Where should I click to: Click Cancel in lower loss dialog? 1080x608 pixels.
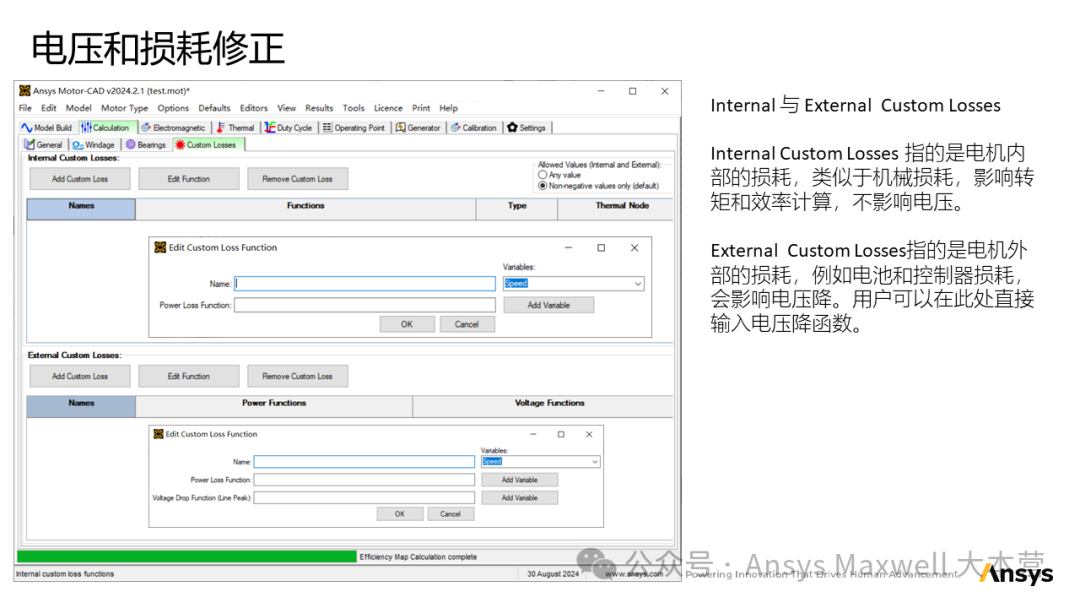[x=450, y=514]
